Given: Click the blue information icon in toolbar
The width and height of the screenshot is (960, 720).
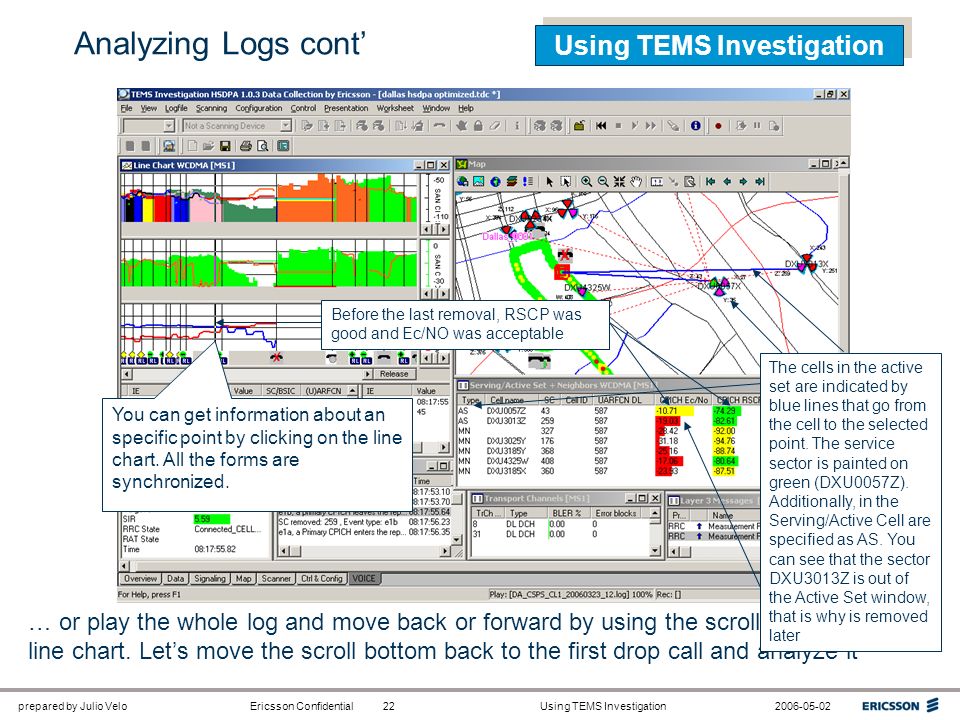Looking at the screenshot, I should (696, 126).
